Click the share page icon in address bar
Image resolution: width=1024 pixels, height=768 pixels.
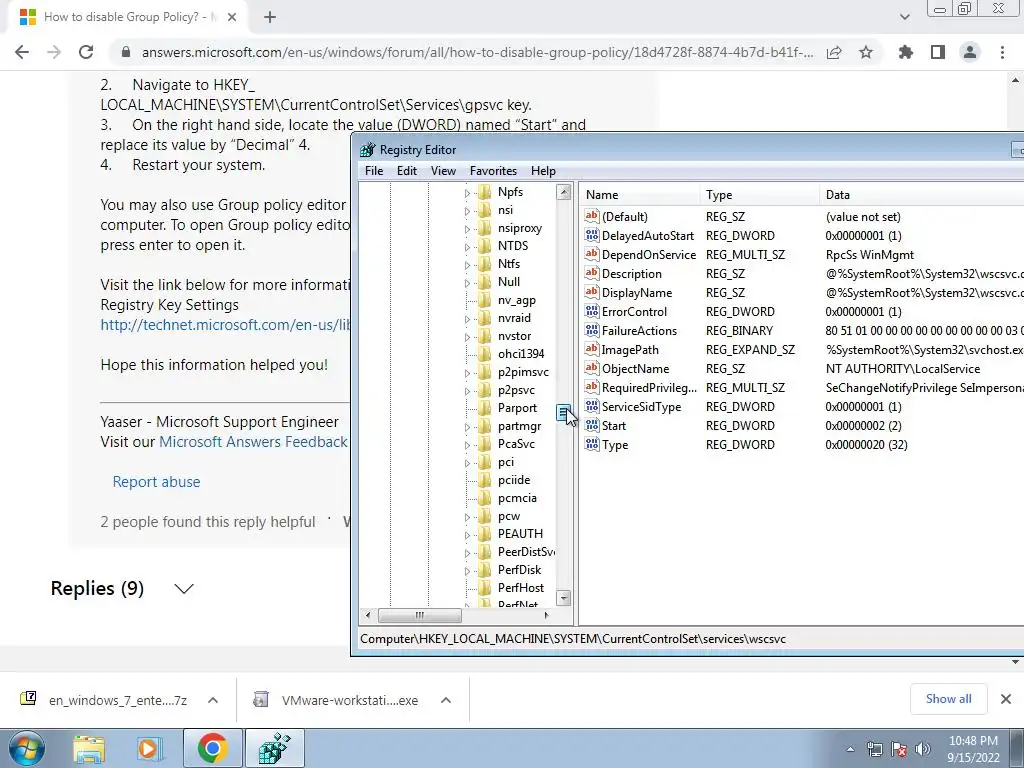[x=834, y=52]
